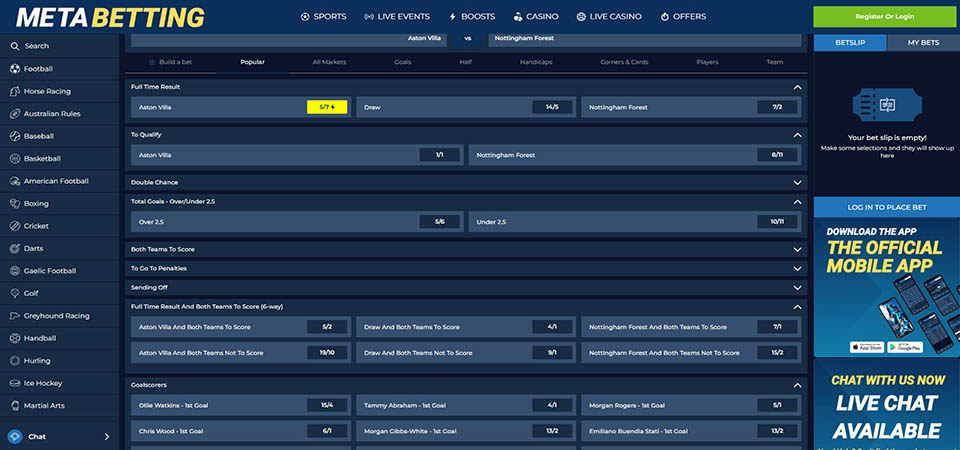
Task: Click the Basketball icon
Action: point(15,159)
